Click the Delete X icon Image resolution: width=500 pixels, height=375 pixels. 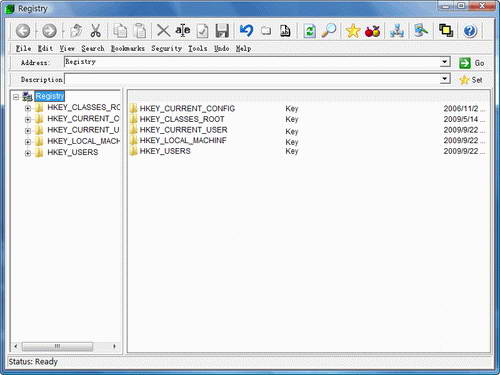click(163, 31)
